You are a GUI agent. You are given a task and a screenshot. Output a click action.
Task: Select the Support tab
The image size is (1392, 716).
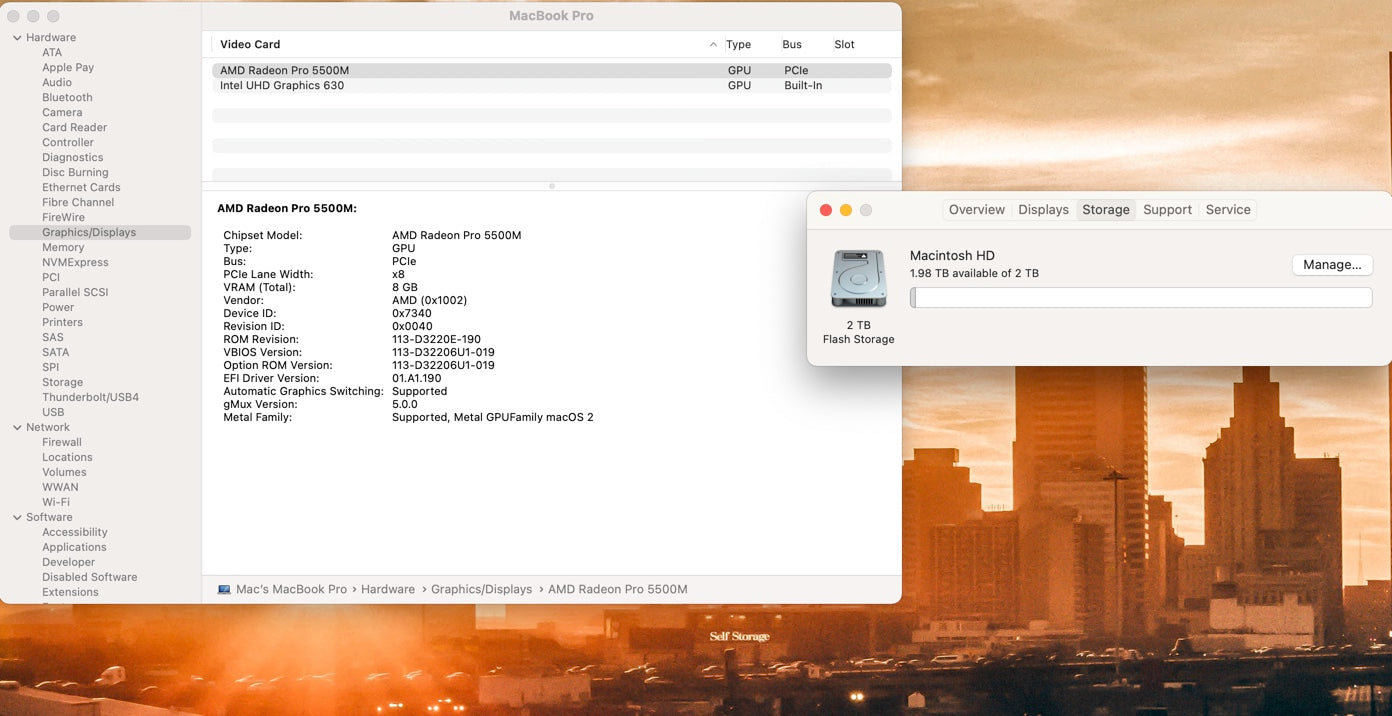pyautogui.click(x=1167, y=210)
